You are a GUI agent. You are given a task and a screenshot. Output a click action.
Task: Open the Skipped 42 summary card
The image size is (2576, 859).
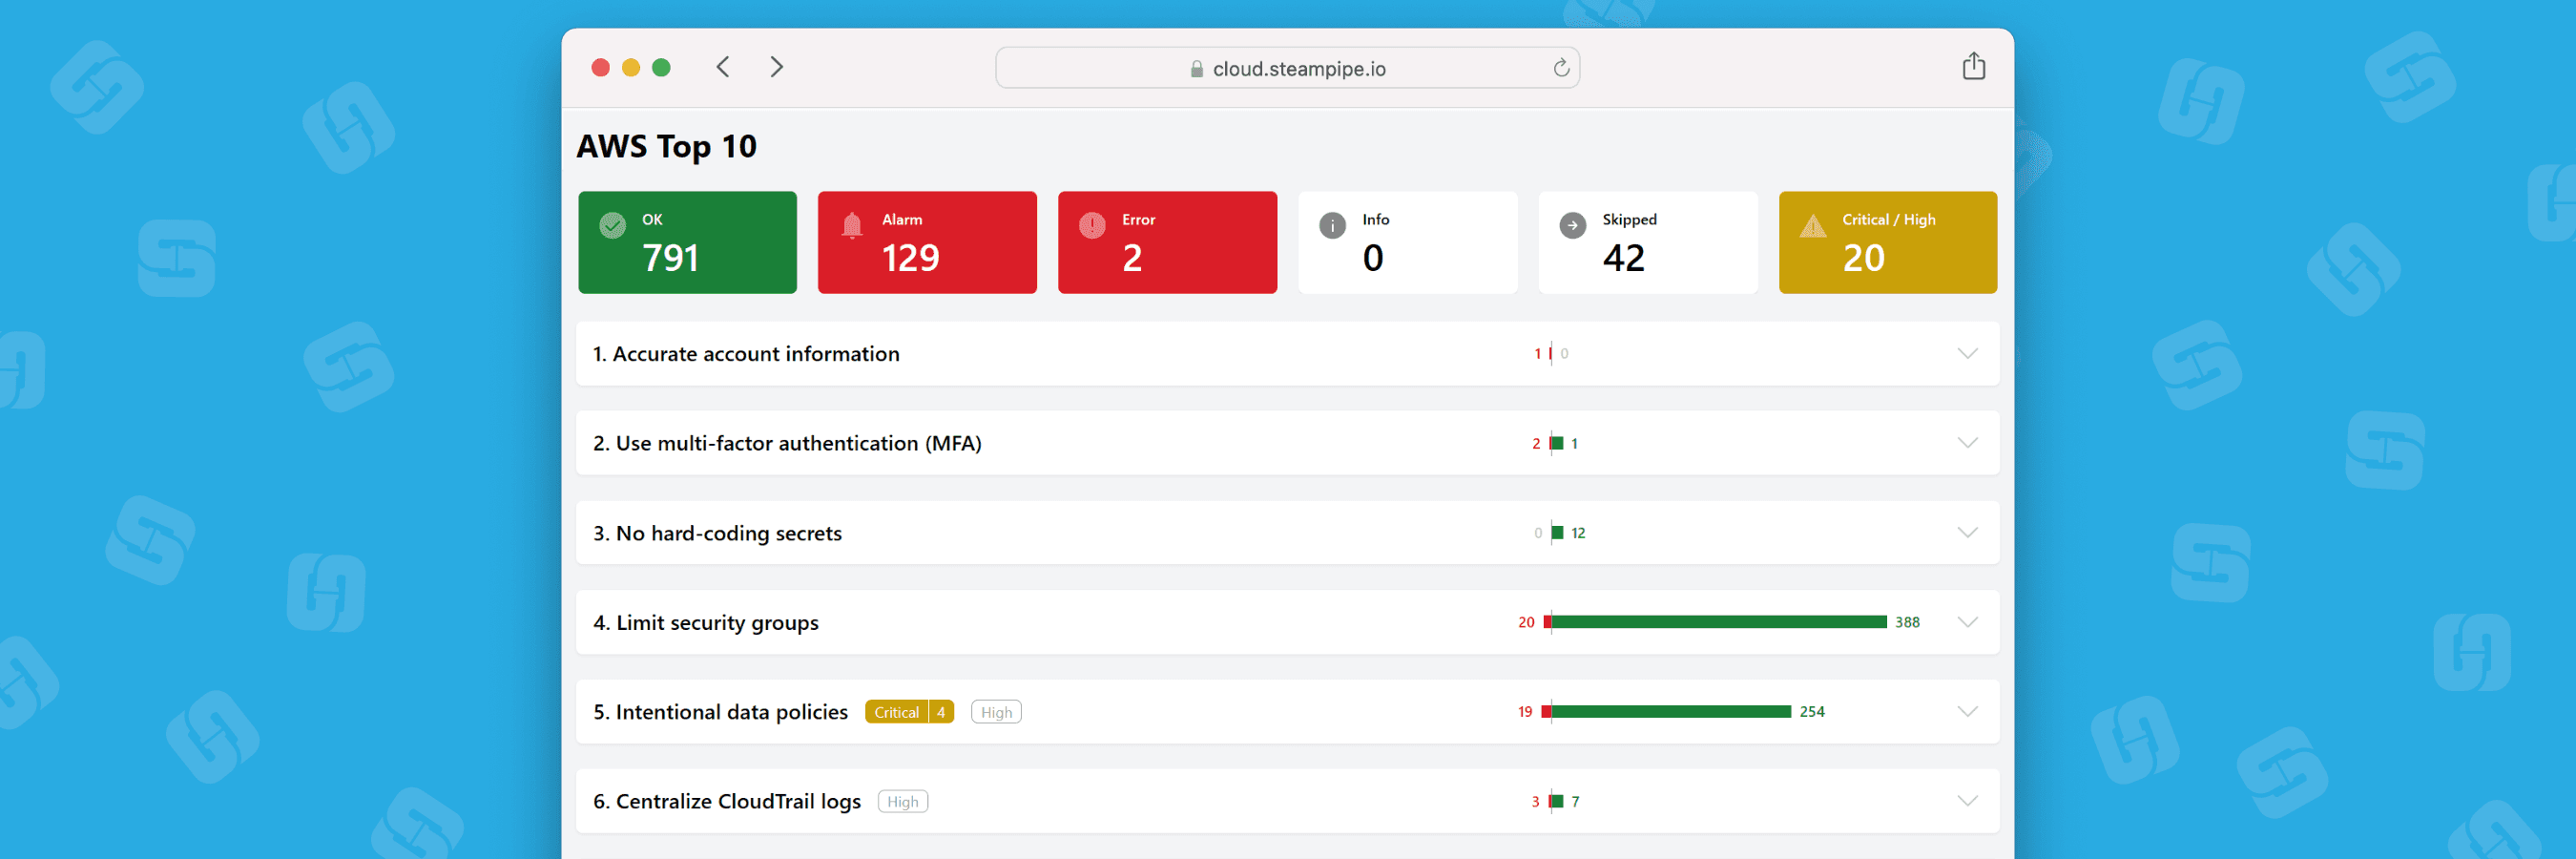(1647, 242)
